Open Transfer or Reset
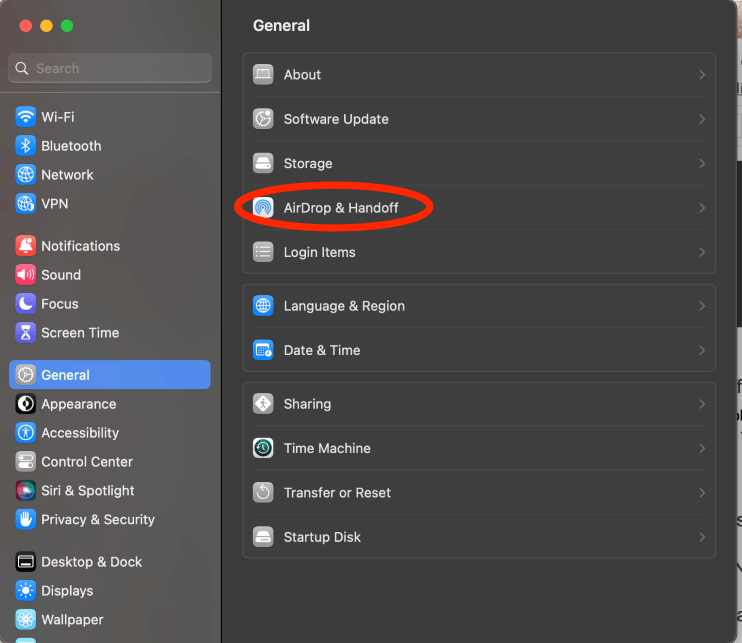 (x=337, y=493)
